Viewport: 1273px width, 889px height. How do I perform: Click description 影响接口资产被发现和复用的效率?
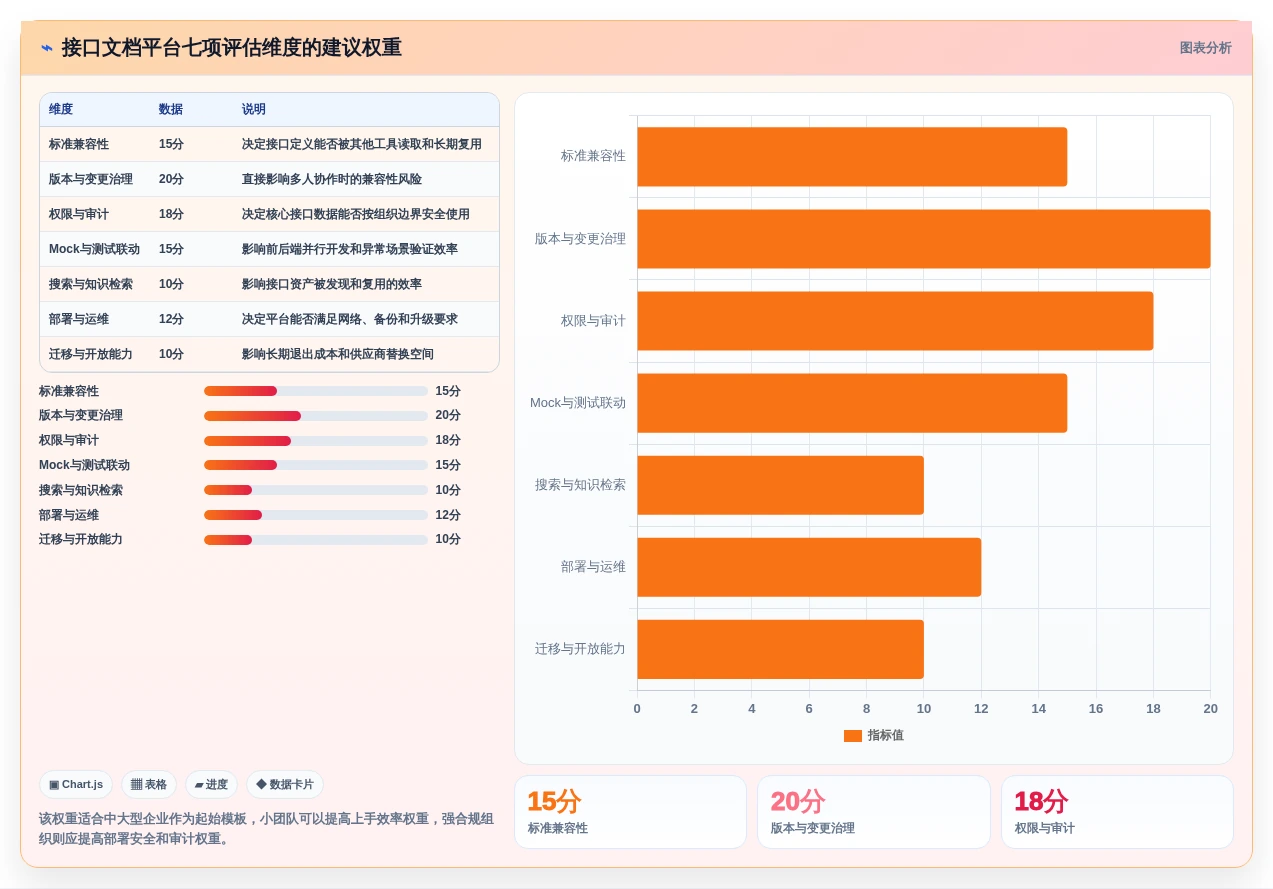tap(332, 284)
